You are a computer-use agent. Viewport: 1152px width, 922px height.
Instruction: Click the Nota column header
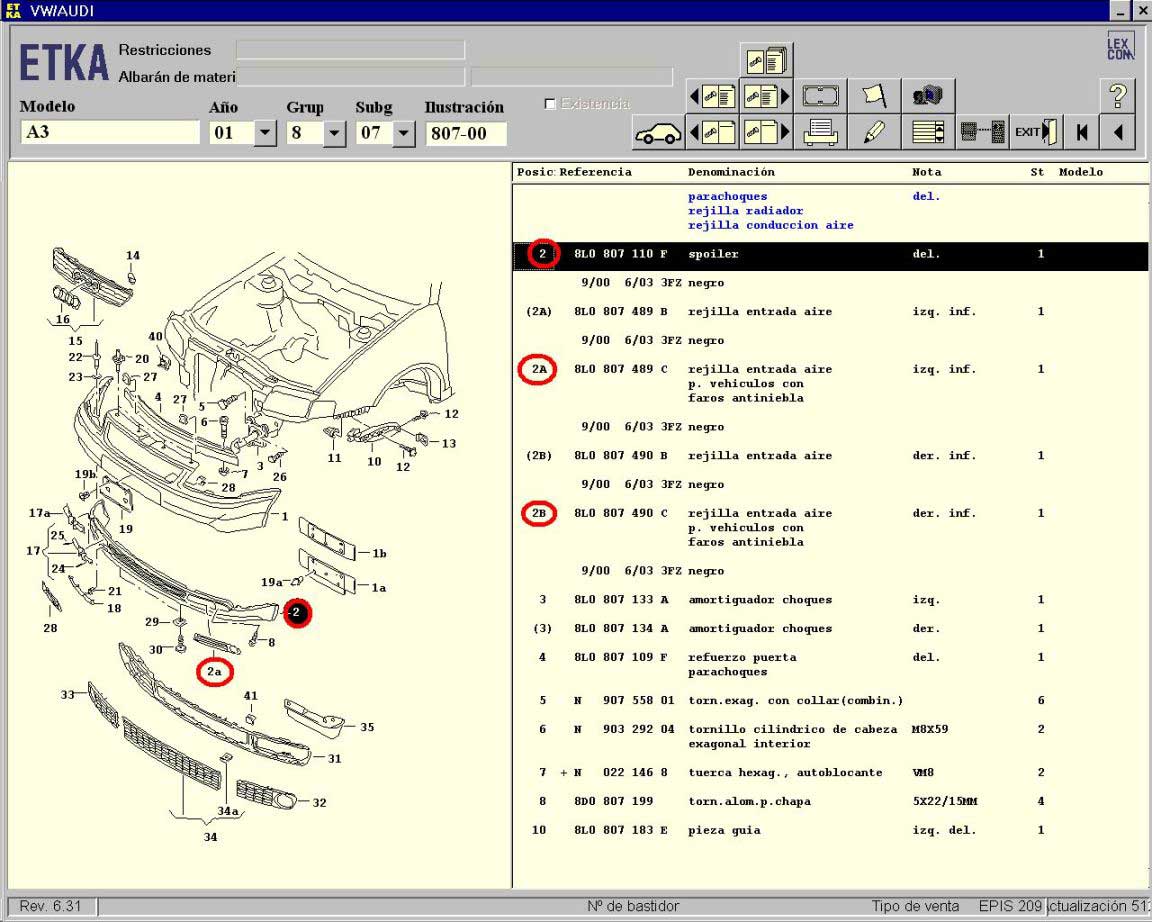(x=926, y=172)
